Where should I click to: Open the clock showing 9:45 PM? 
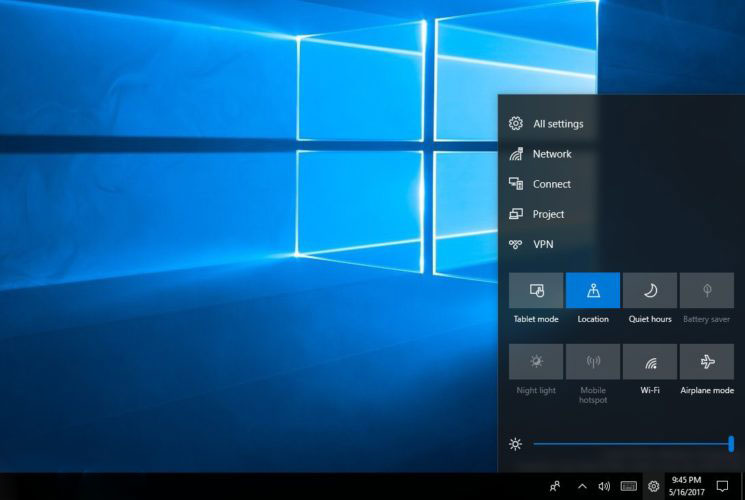coord(686,480)
